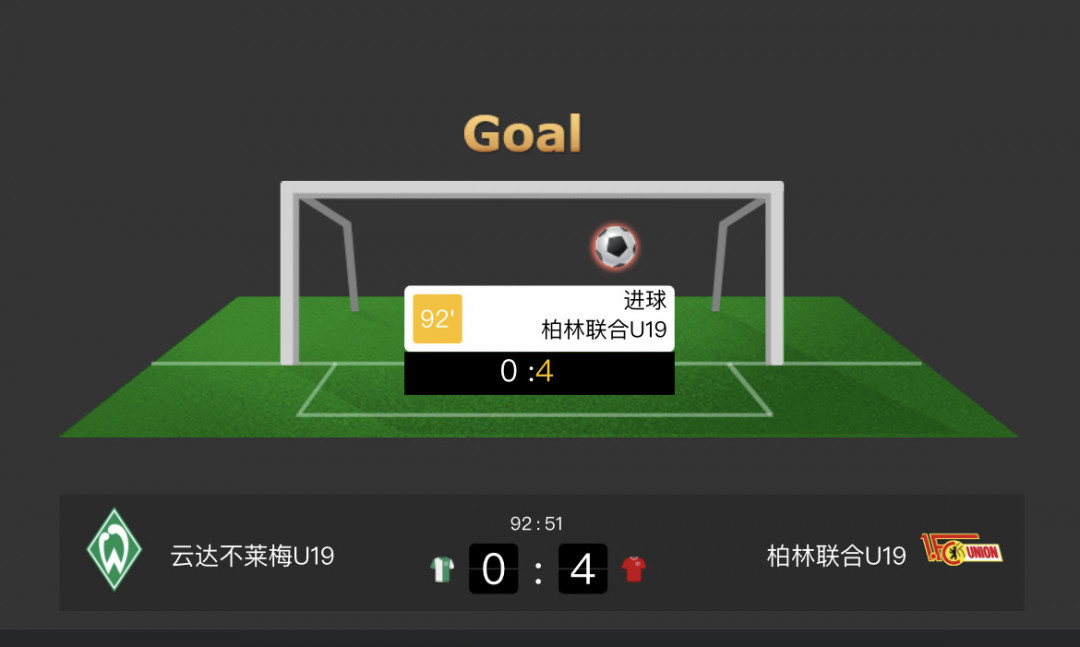Select the home team name 云达不莱梅U19

tap(252, 555)
